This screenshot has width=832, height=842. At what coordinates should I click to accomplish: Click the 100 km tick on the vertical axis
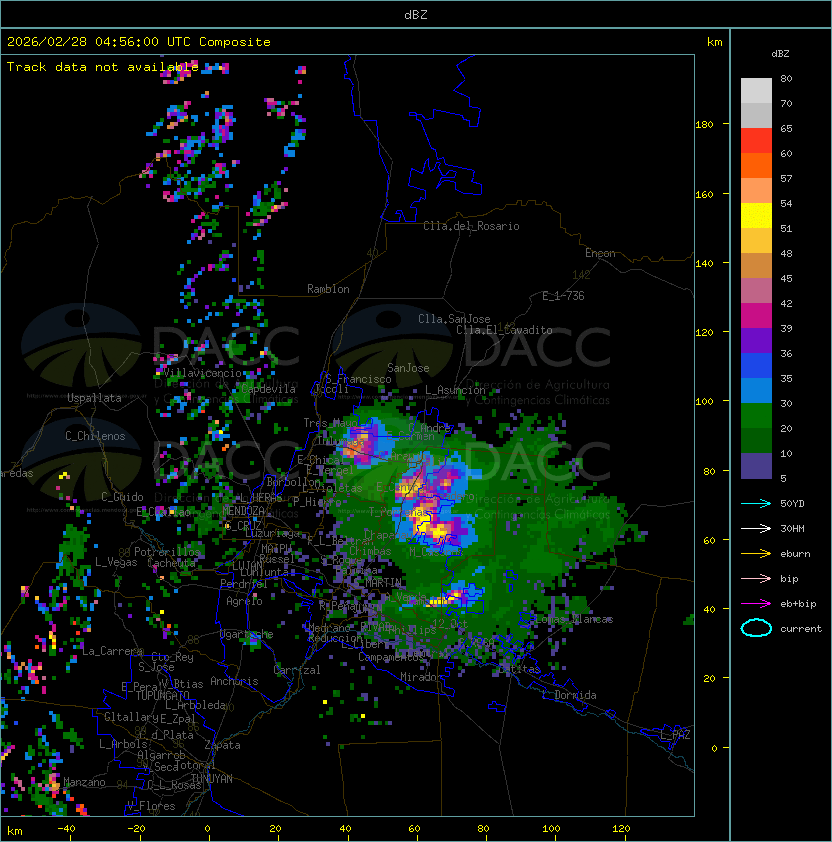point(704,402)
